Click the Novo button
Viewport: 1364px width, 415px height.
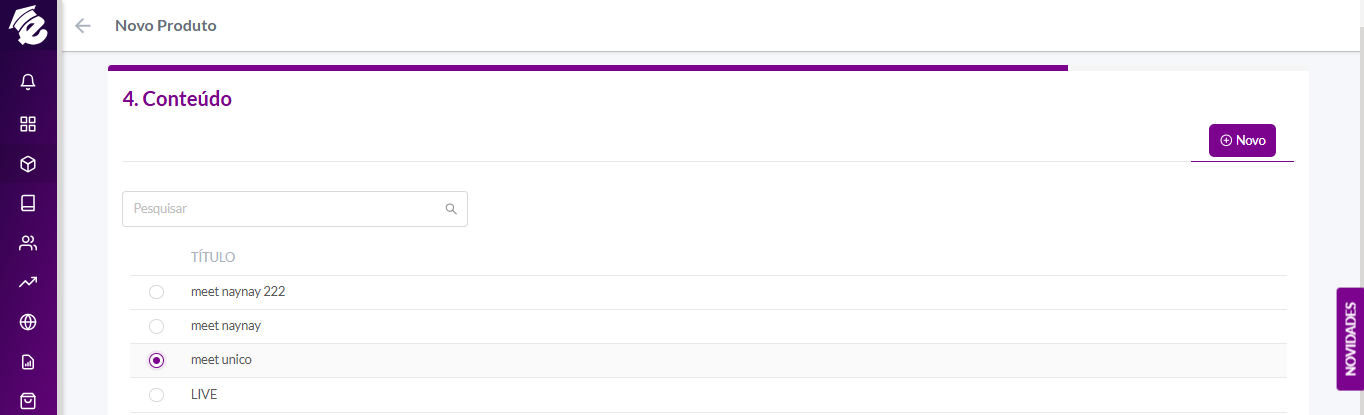1242,141
